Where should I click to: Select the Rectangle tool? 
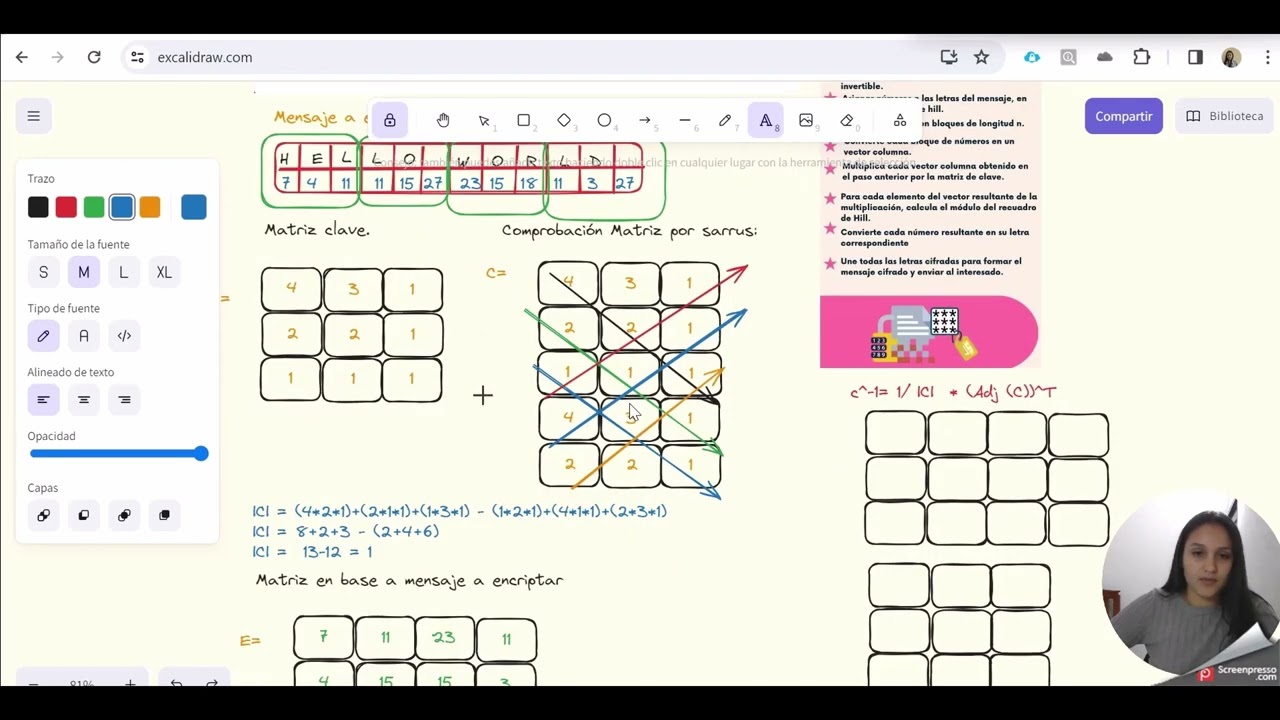[524, 120]
